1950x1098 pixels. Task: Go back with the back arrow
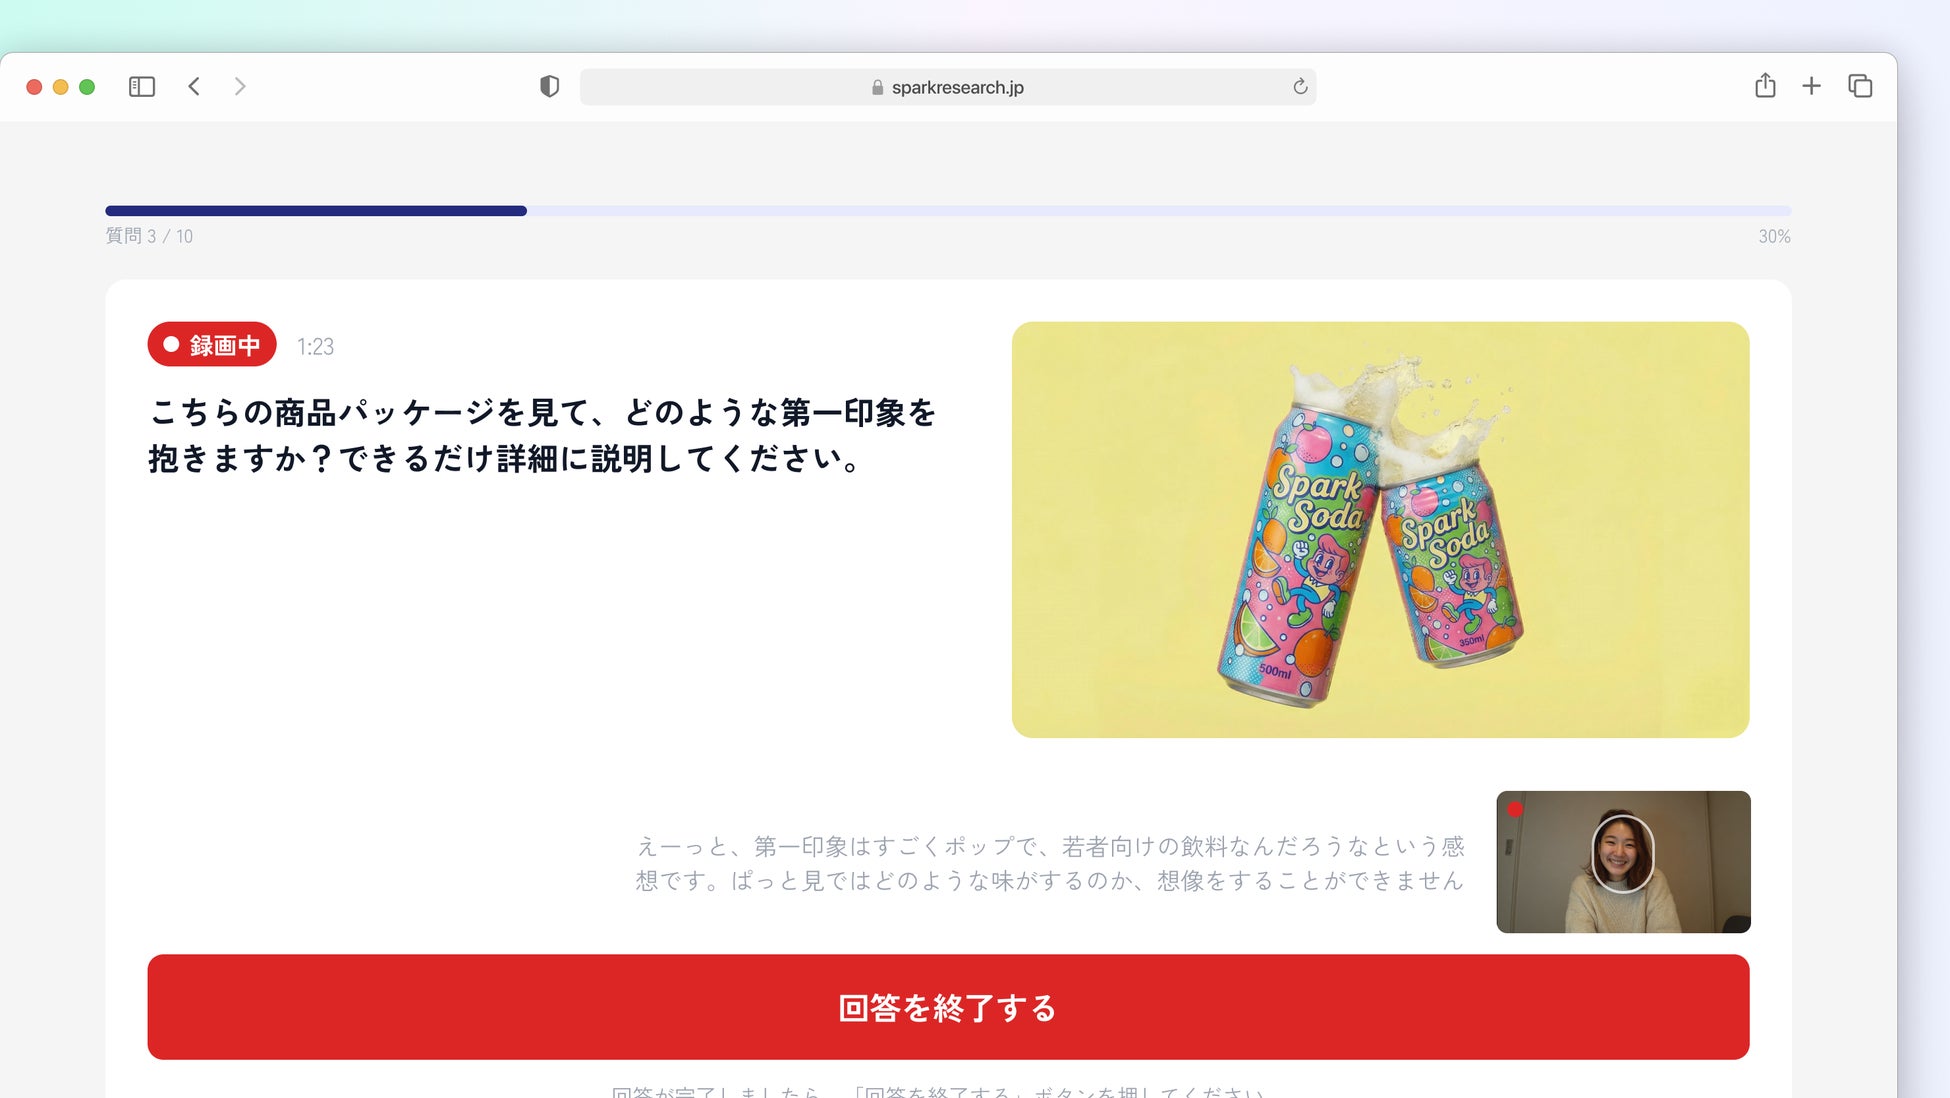194,87
